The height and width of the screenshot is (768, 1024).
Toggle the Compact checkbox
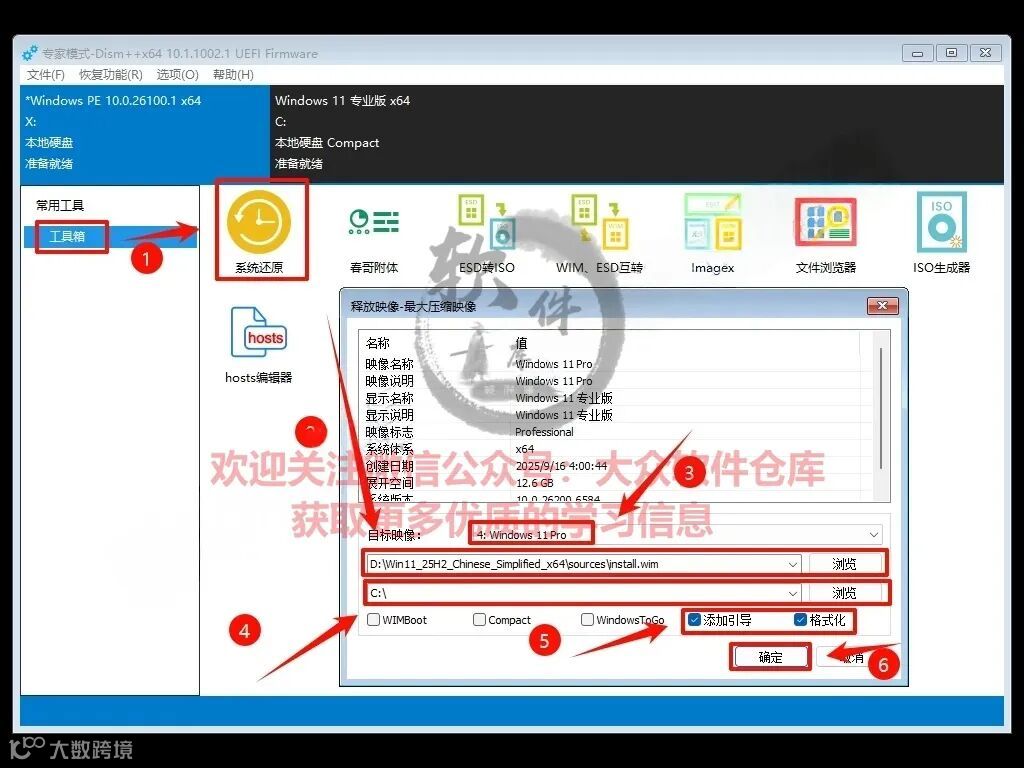point(479,620)
